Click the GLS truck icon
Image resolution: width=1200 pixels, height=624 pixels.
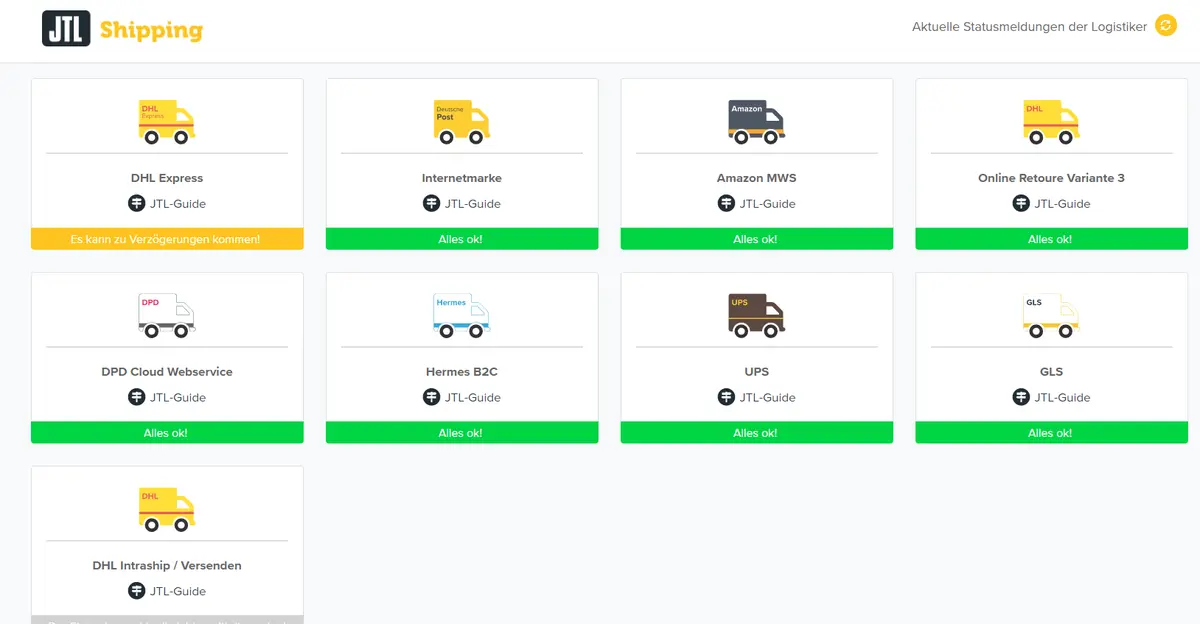click(x=1052, y=315)
